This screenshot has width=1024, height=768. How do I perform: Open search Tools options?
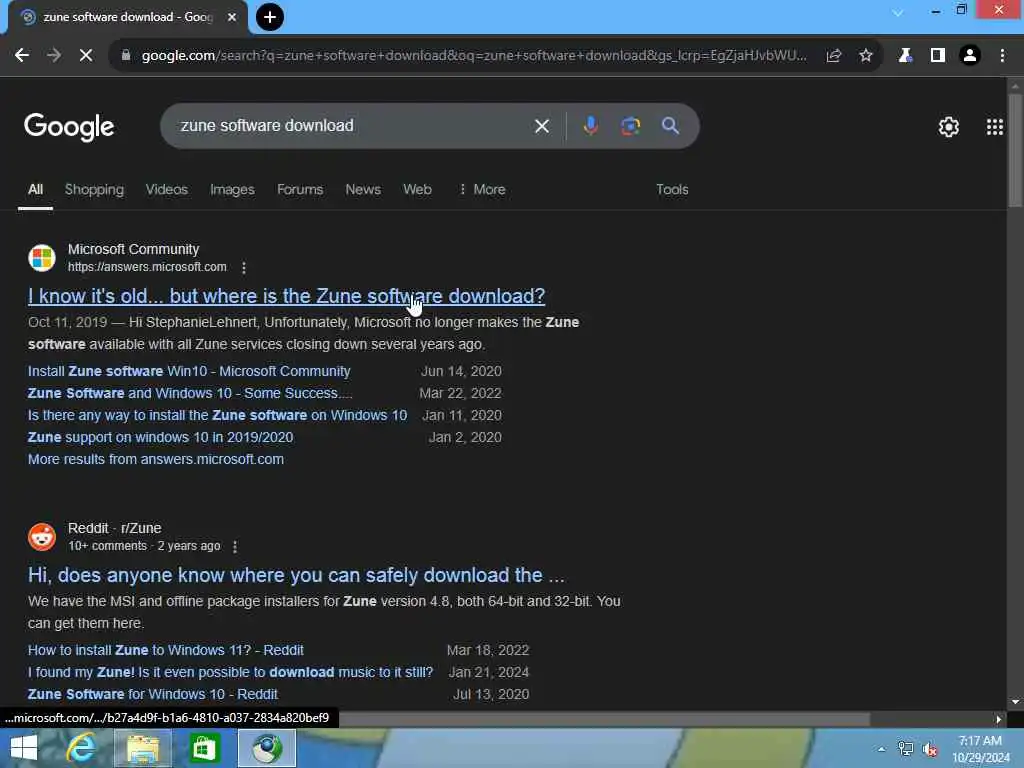tap(672, 189)
